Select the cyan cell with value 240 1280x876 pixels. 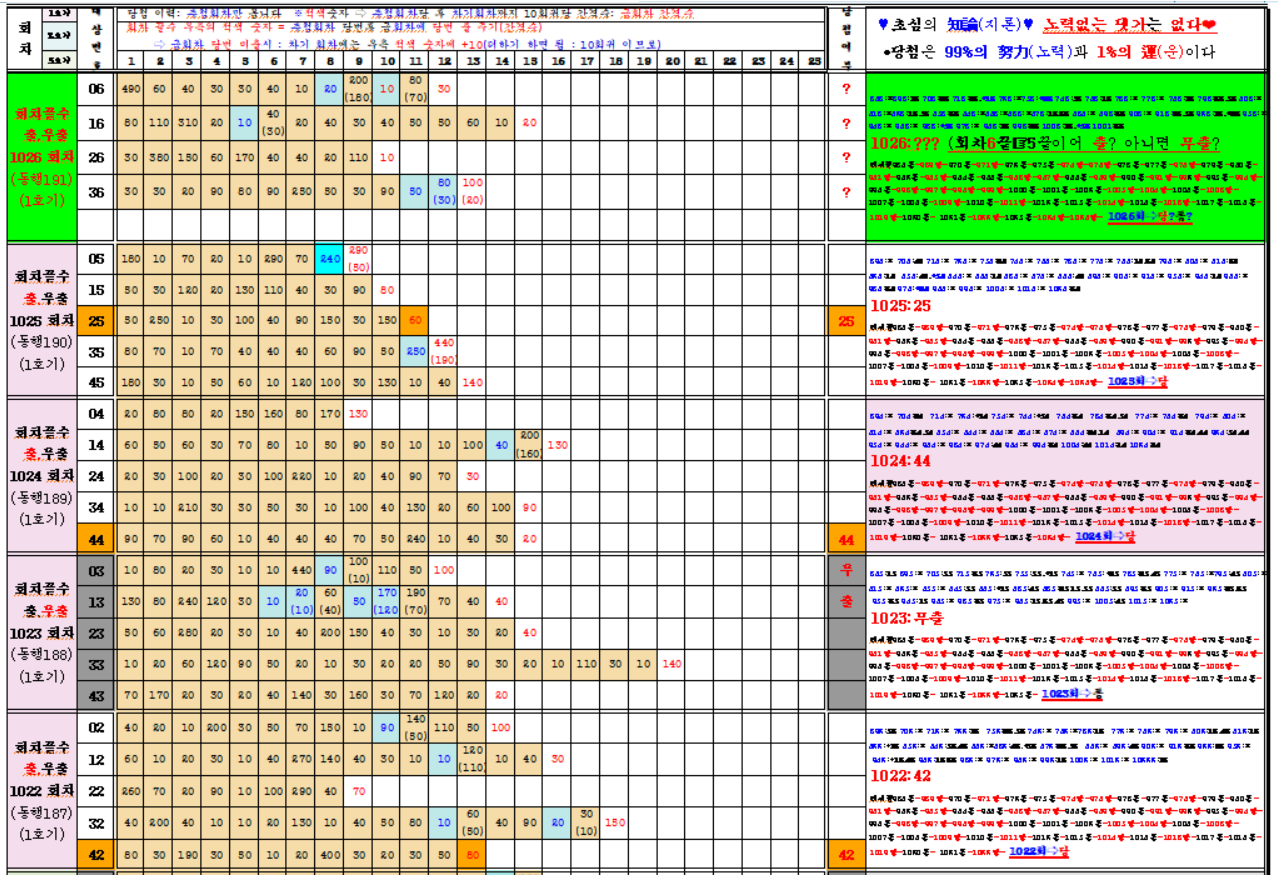coord(330,259)
